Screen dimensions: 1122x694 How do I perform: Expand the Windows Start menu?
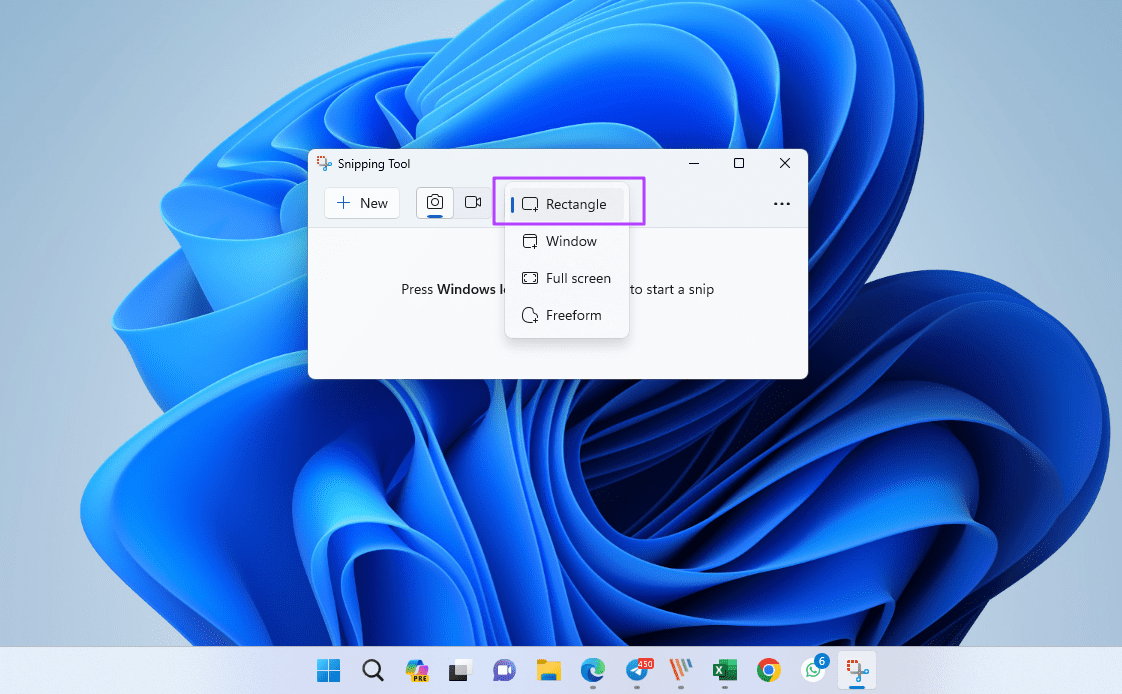[328, 670]
